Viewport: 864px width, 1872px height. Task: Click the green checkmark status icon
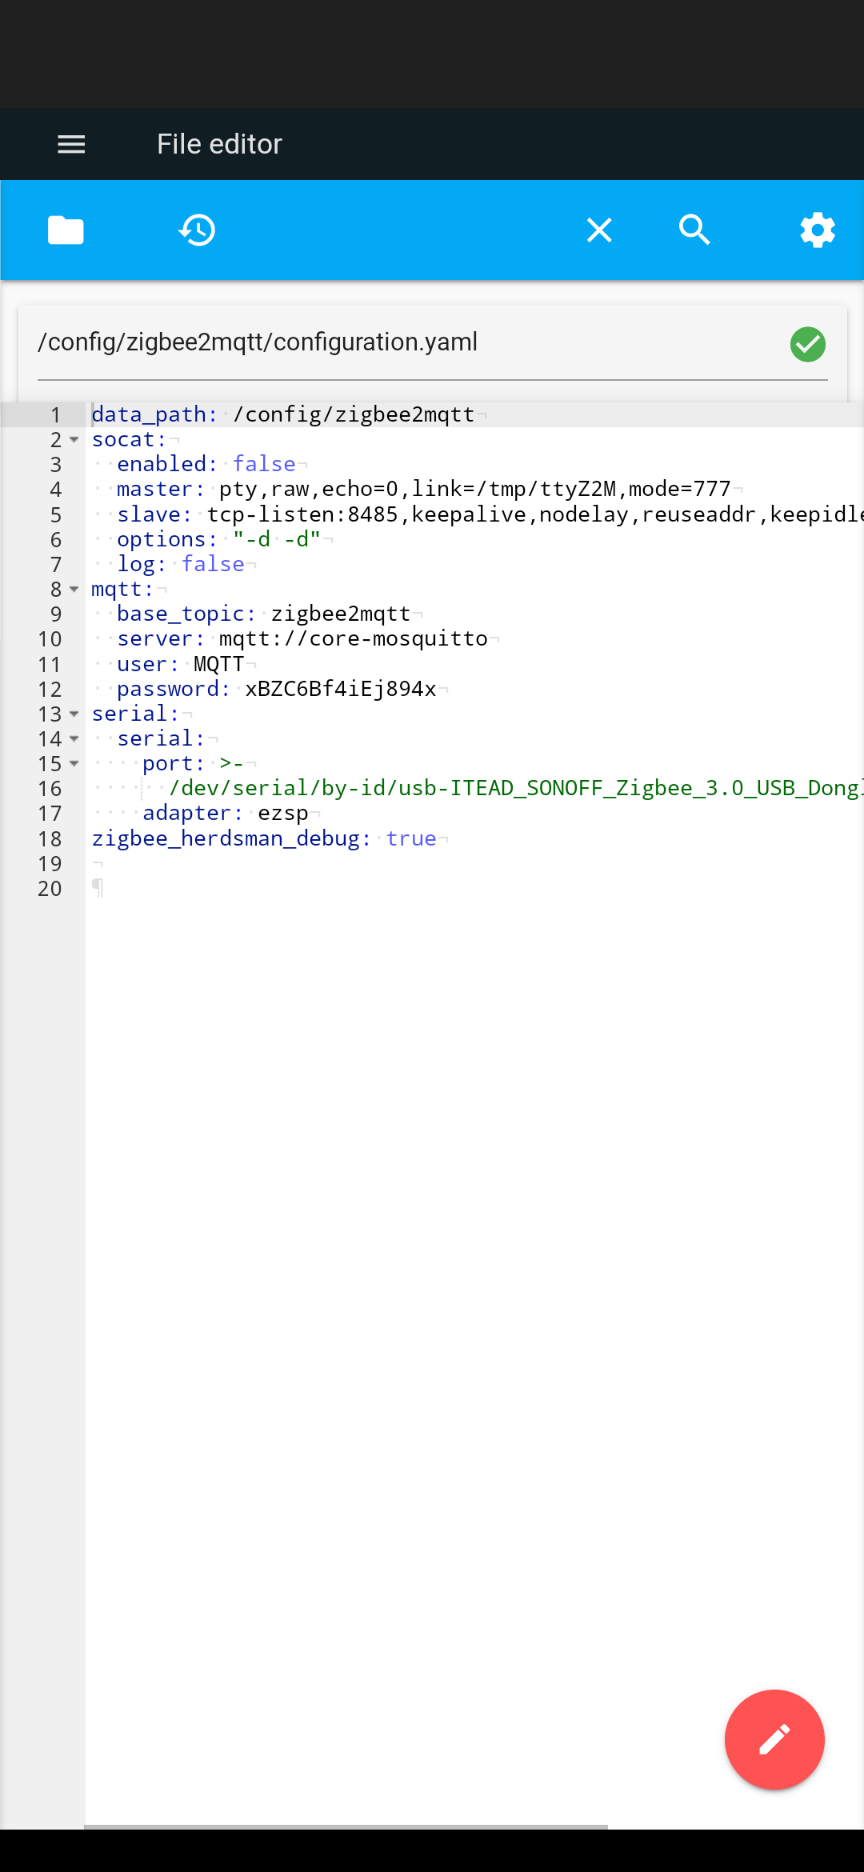807,344
